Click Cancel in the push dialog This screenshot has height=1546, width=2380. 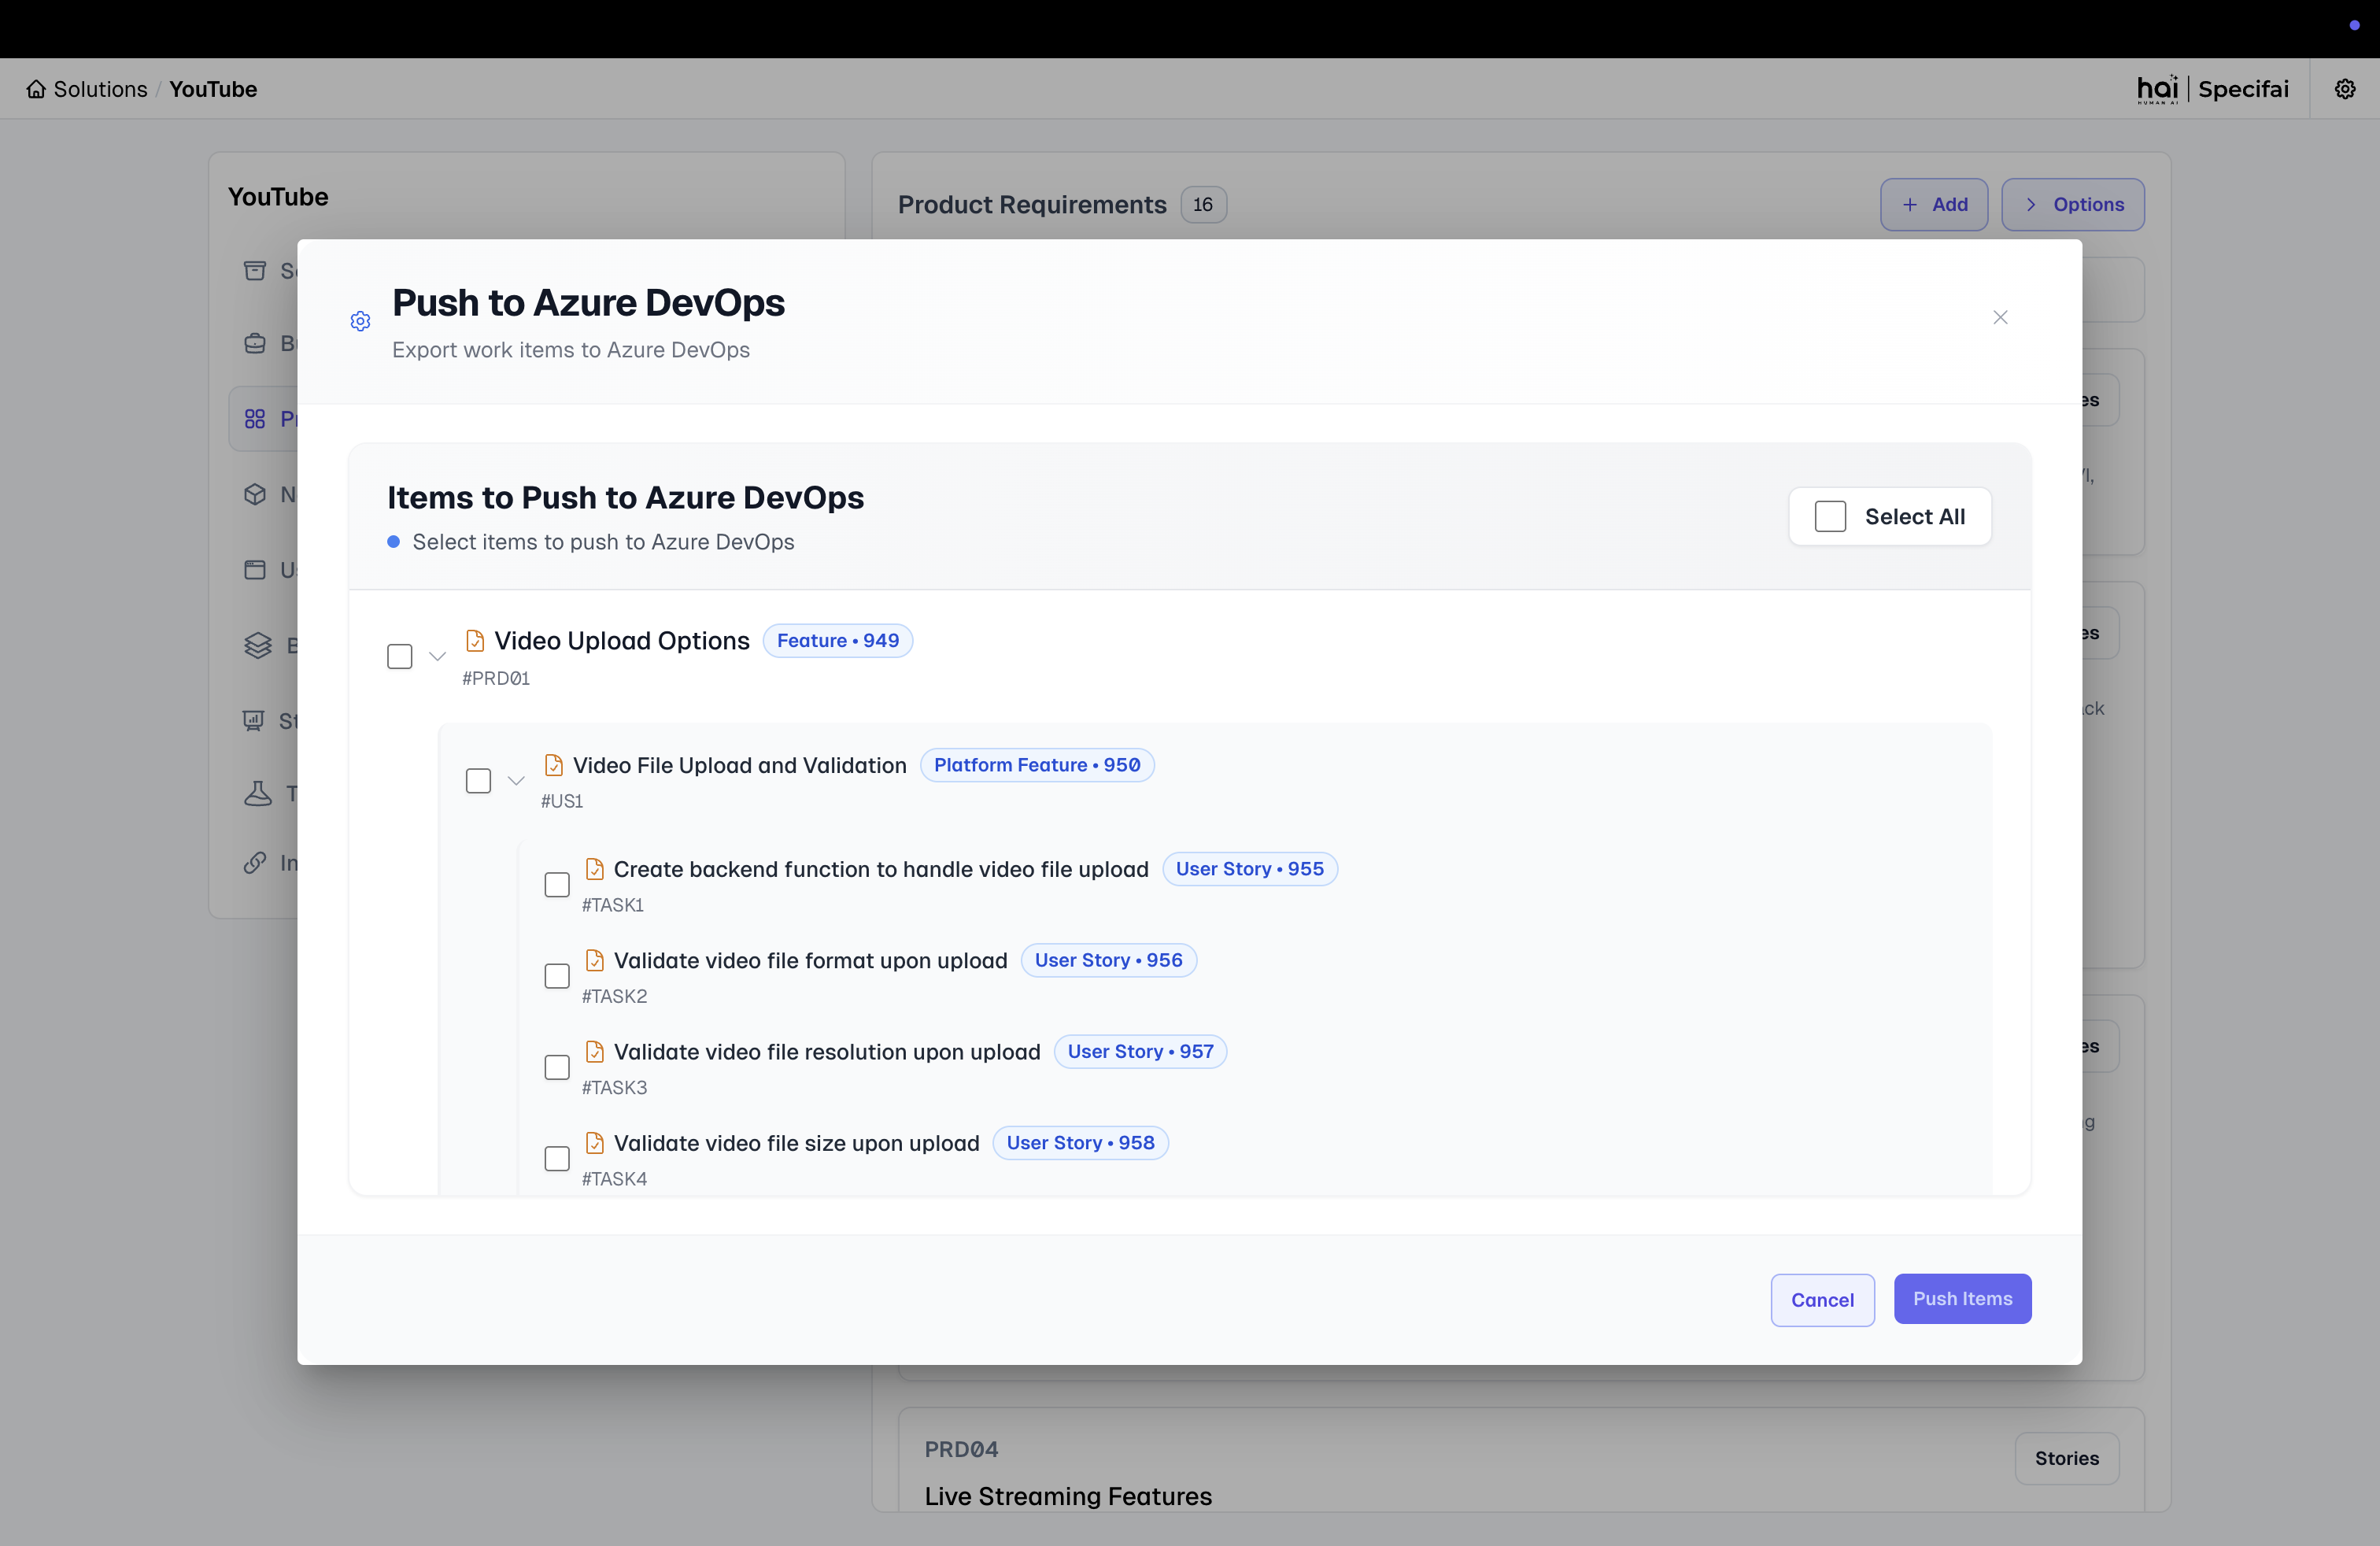pyautogui.click(x=1822, y=1300)
